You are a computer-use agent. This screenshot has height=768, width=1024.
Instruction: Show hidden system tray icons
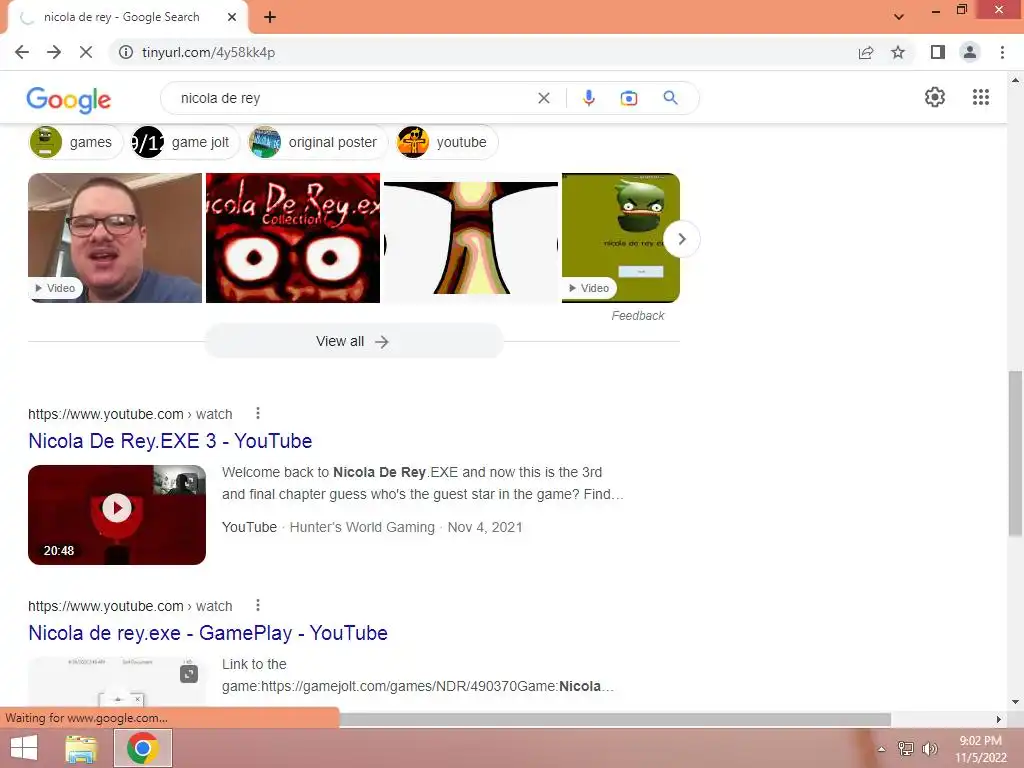click(881, 749)
